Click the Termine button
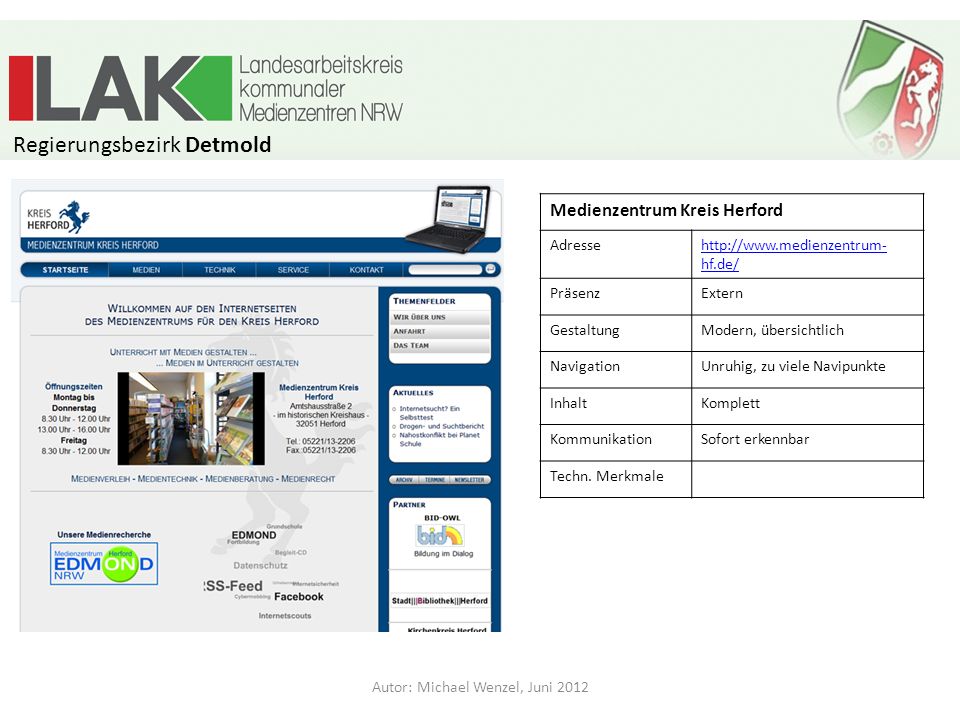This screenshot has height=720, width=960. click(x=435, y=480)
